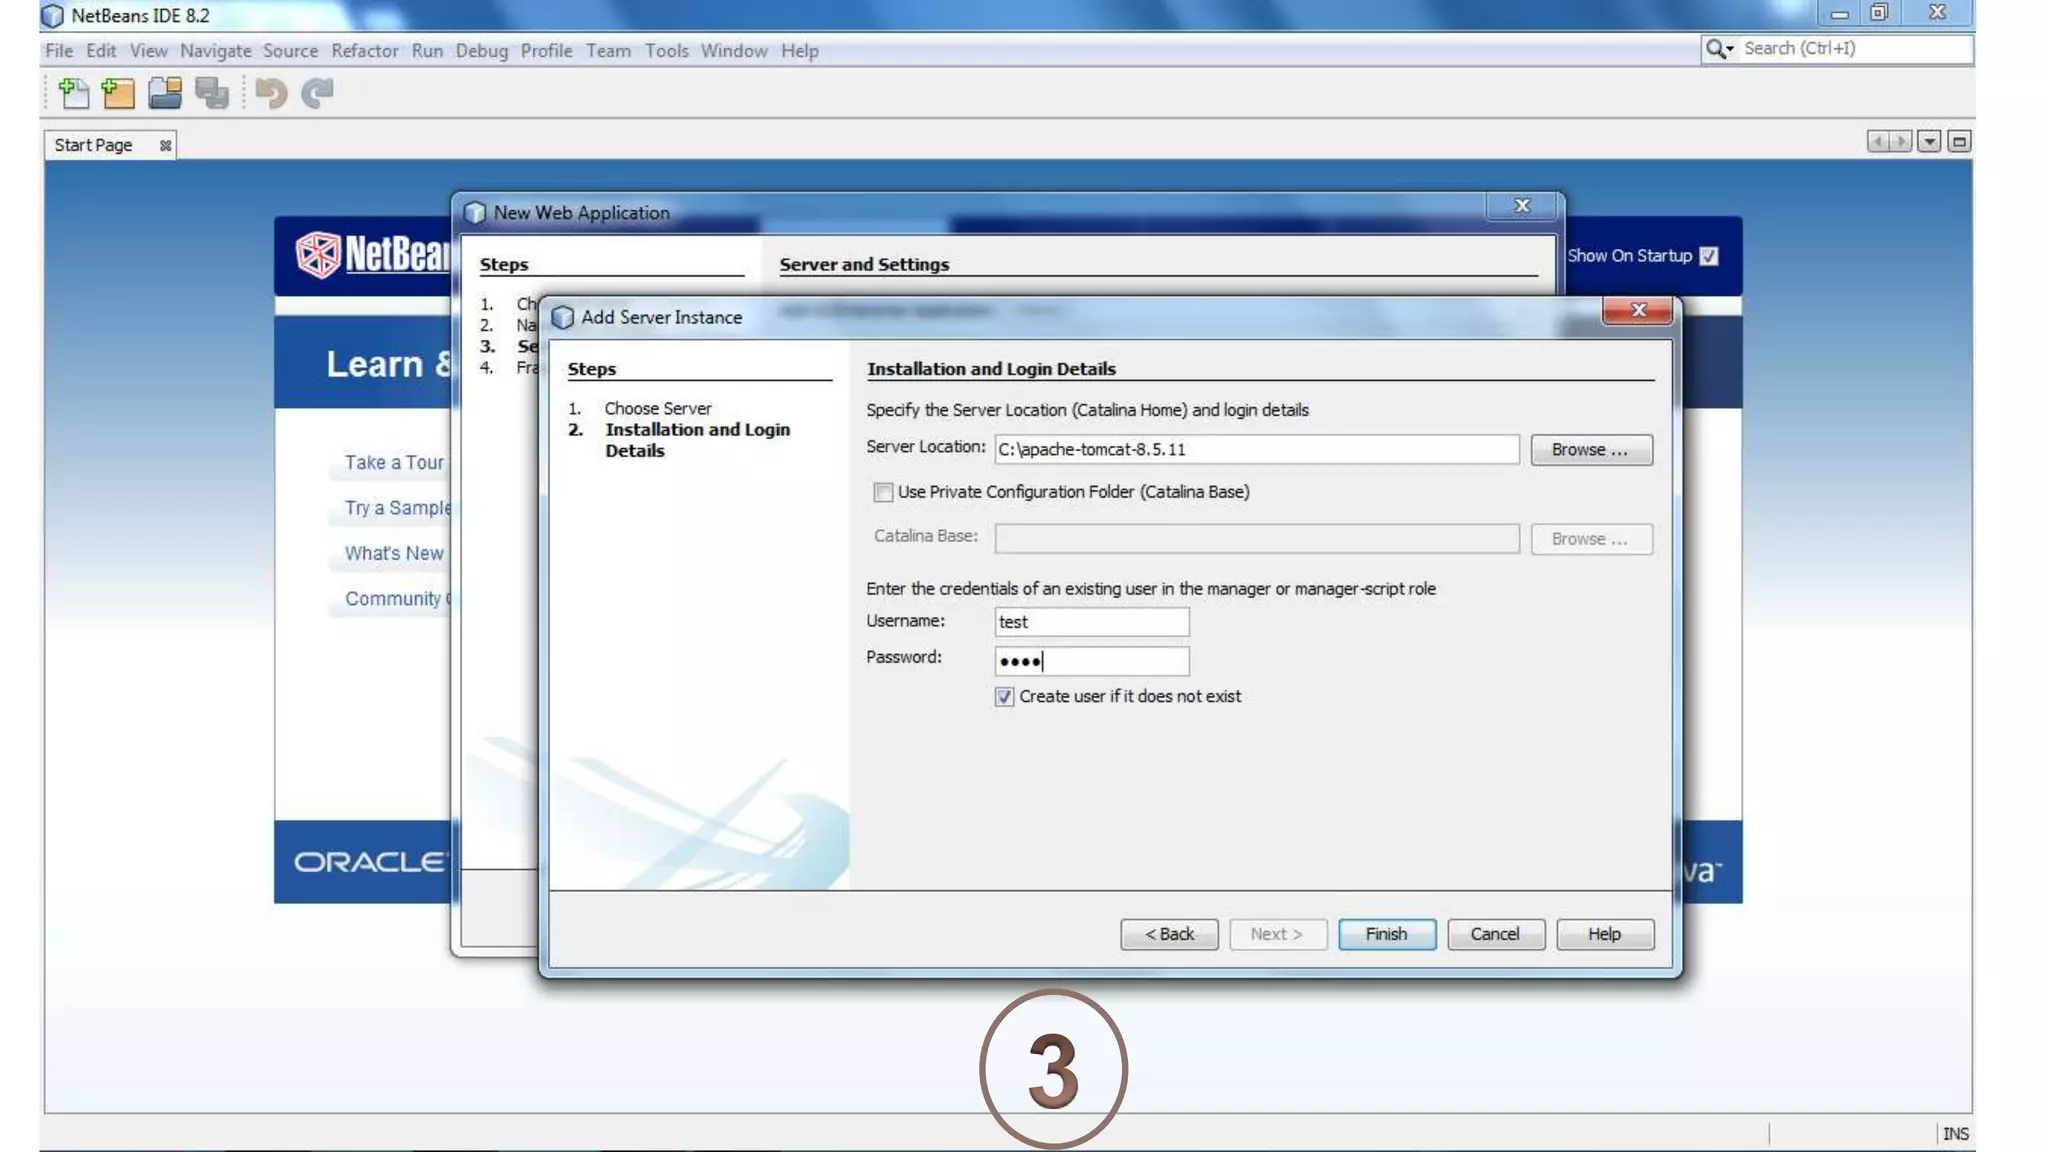
Task: Click the Username input field
Action: (1091, 622)
